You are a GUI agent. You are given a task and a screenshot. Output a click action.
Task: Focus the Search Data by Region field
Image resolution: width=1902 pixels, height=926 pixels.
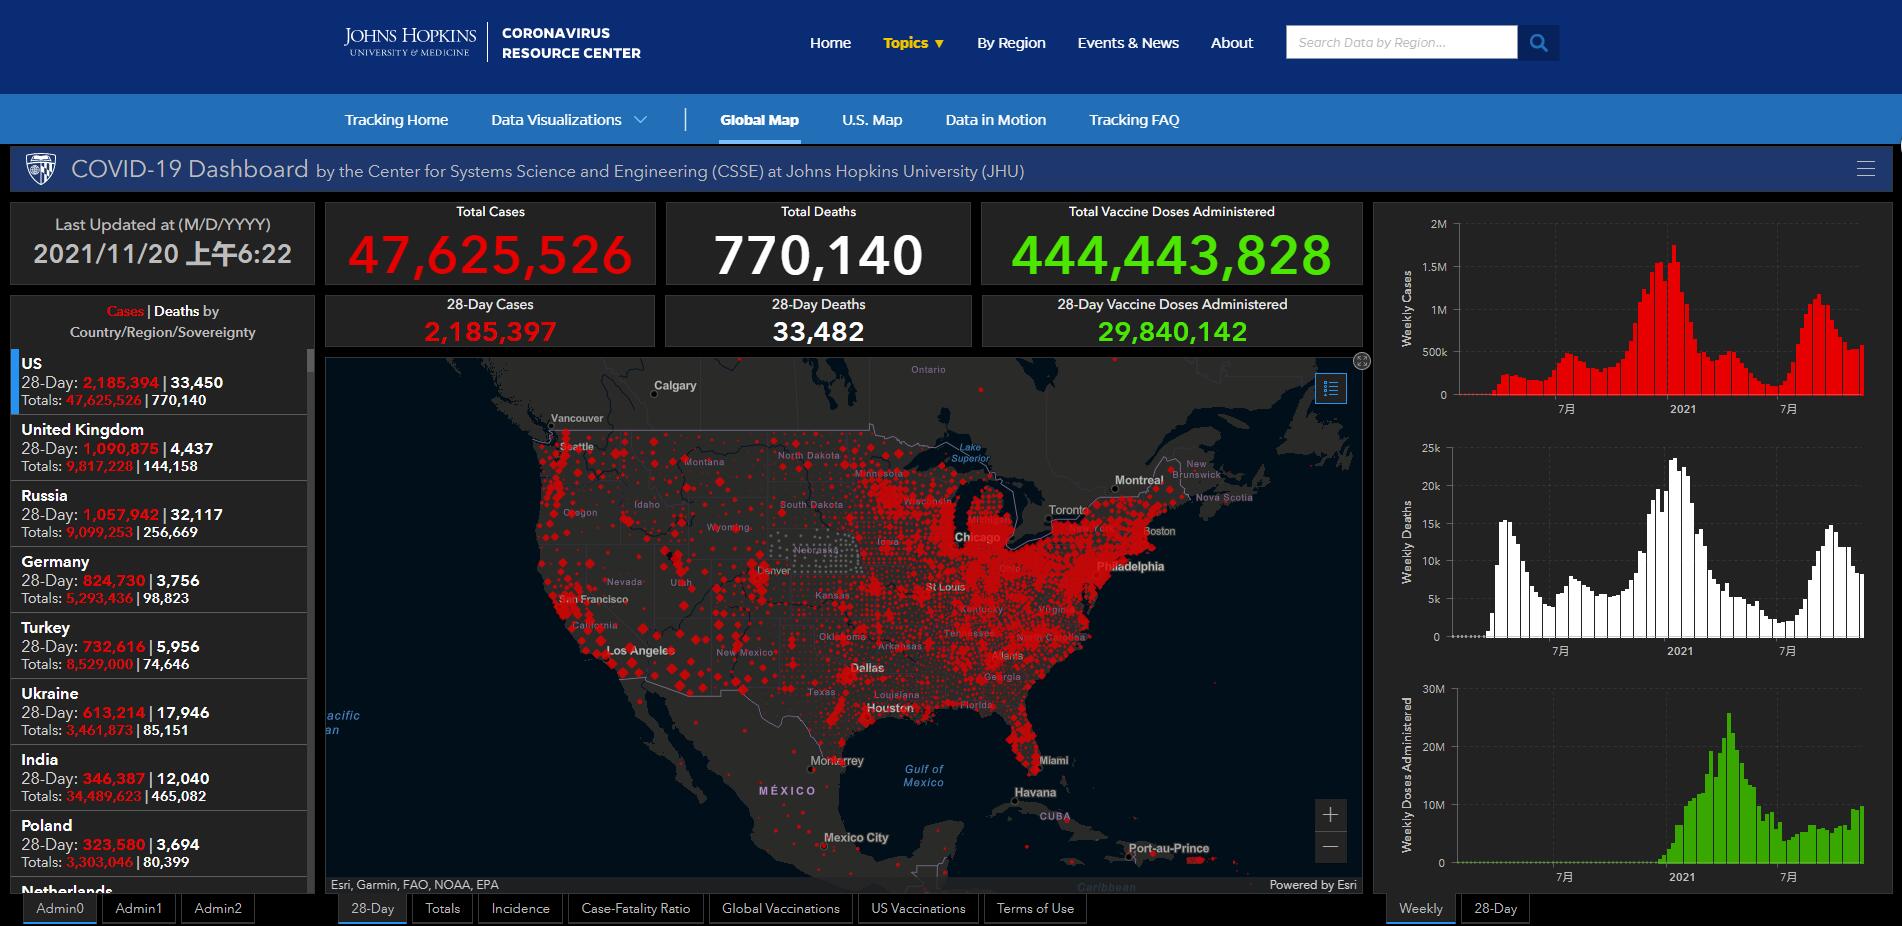(x=1401, y=43)
